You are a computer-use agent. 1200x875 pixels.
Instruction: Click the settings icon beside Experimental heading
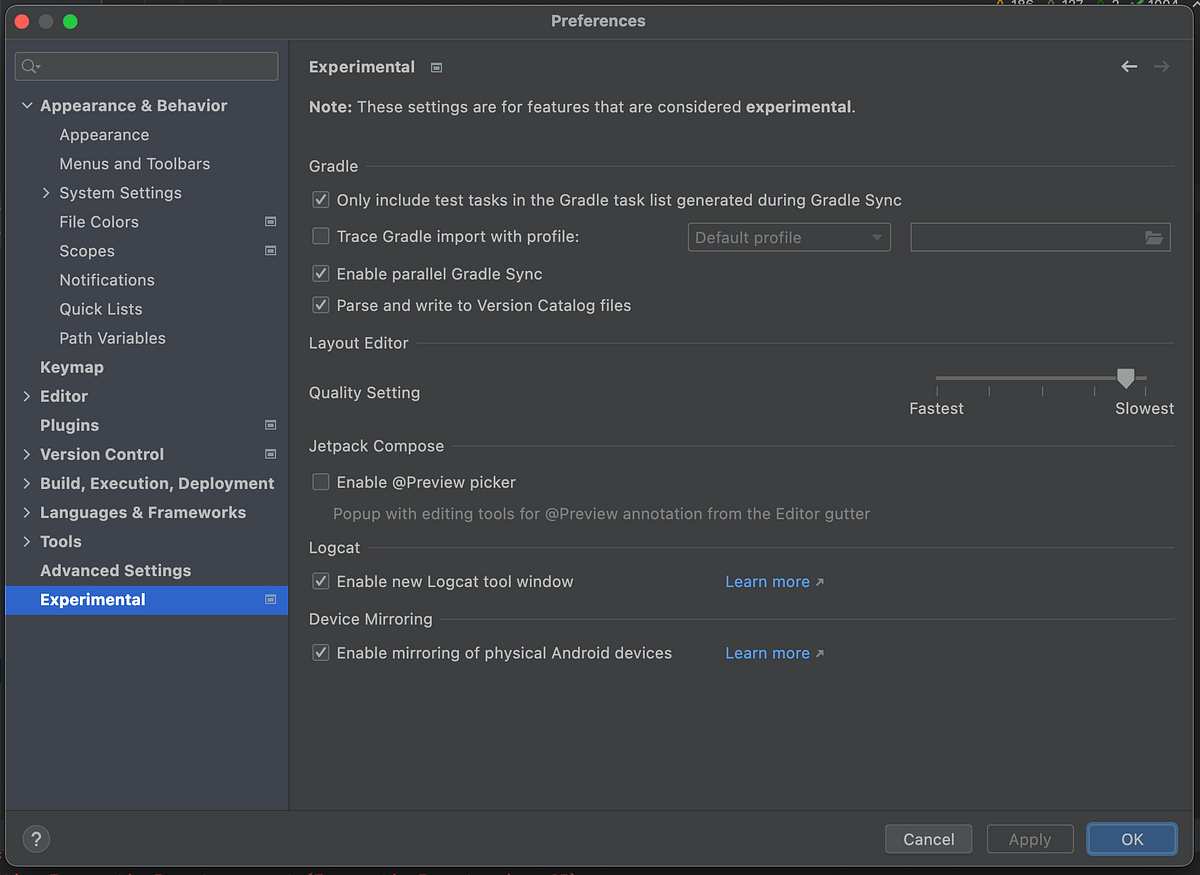click(436, 67)
